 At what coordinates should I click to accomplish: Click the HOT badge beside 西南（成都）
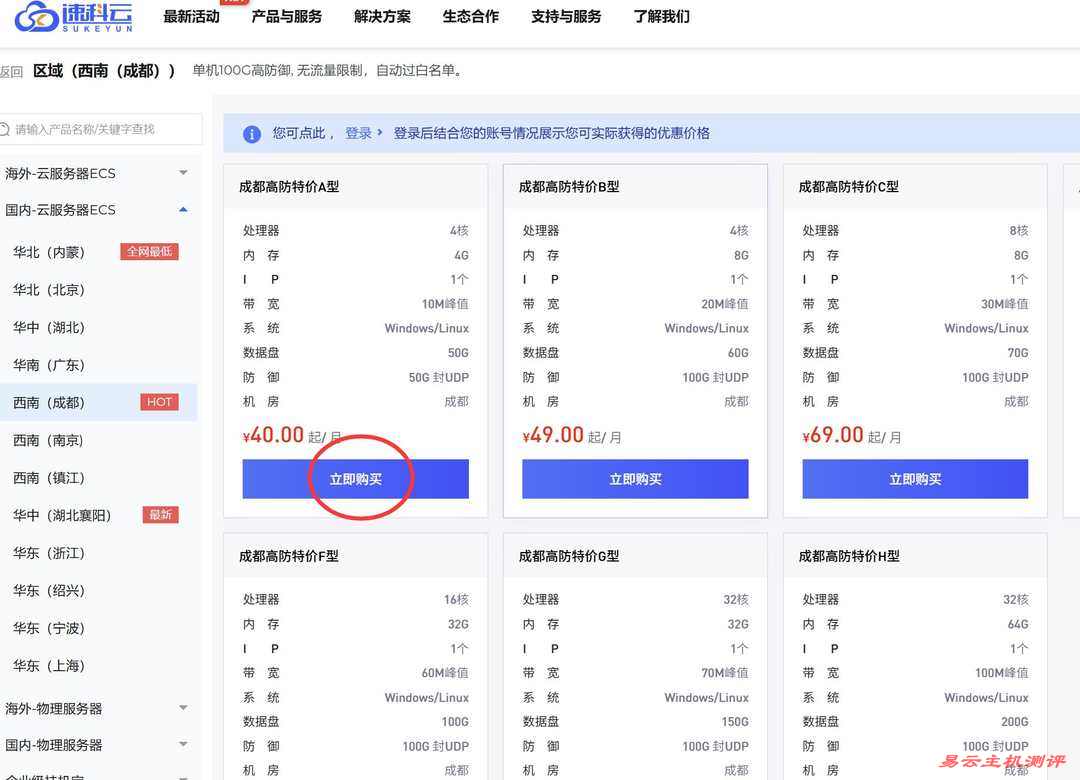click(160, 402)
